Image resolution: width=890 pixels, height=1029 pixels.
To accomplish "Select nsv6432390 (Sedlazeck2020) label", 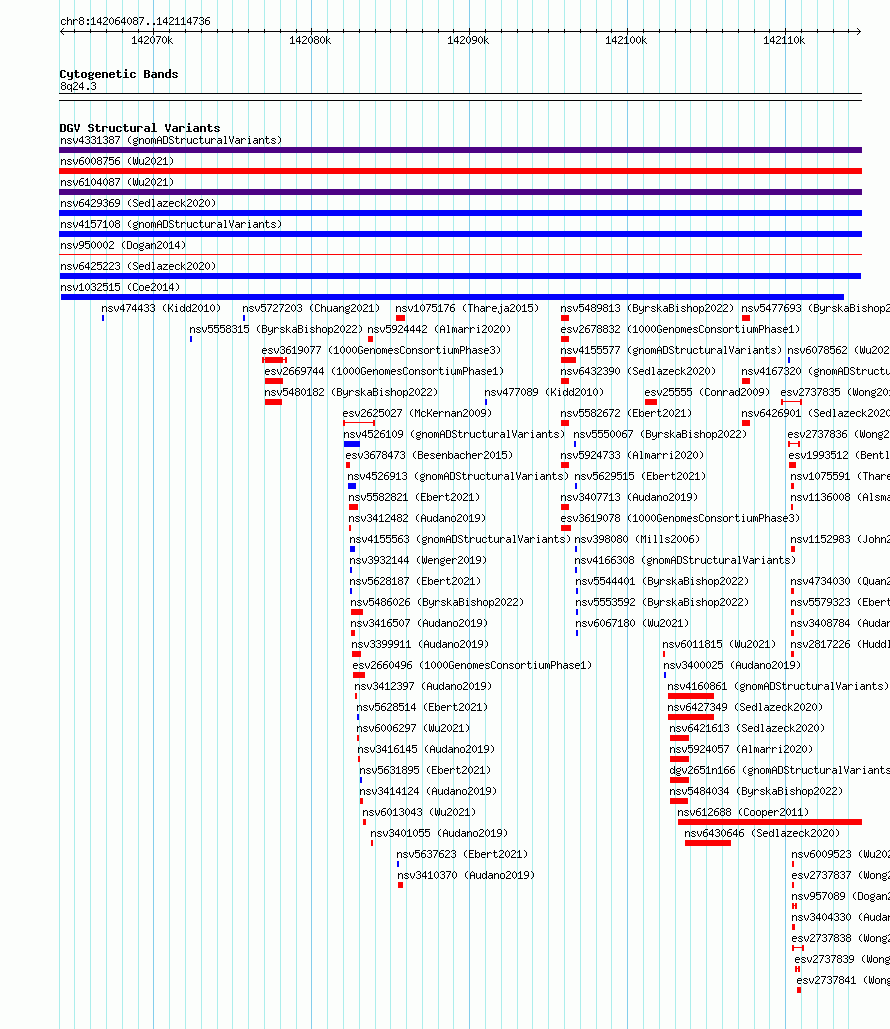I will tap(638, 371).
